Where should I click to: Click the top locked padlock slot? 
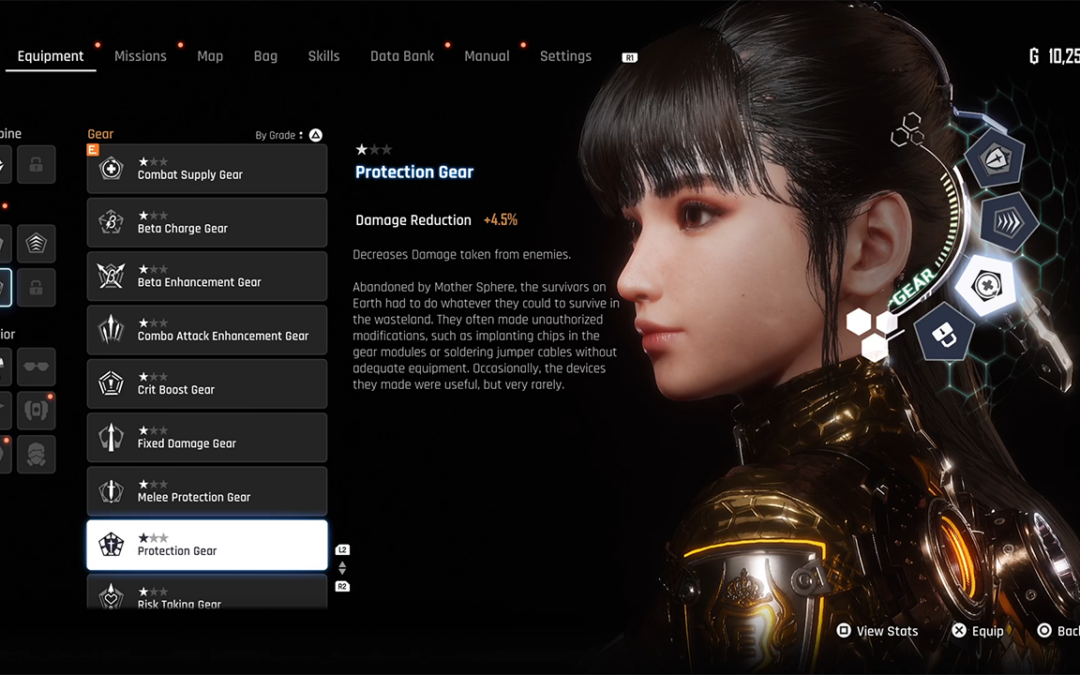tap(36, 165)
